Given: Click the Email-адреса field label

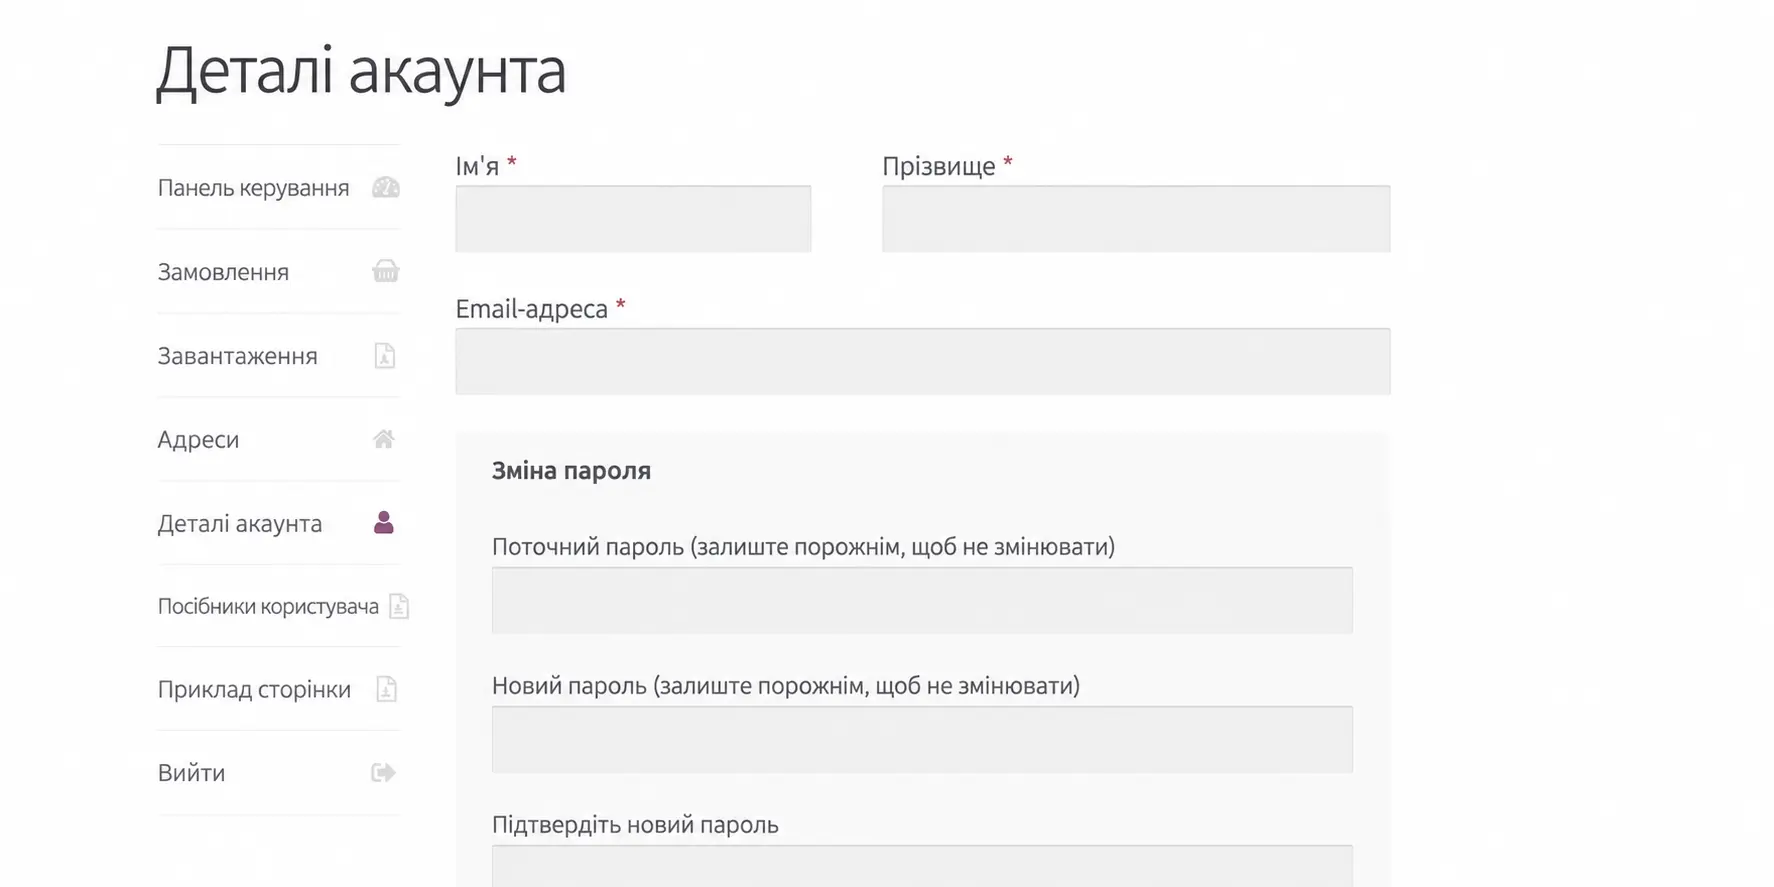Looking at the screenshot, I should coord(532,309).
